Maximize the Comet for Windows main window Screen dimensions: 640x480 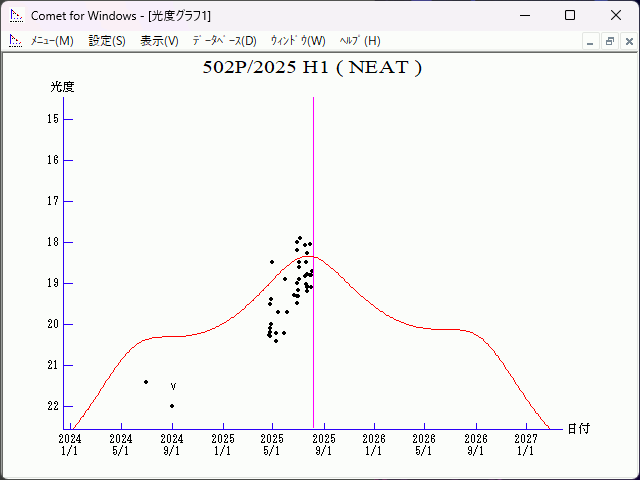click(x=570, y=15)
